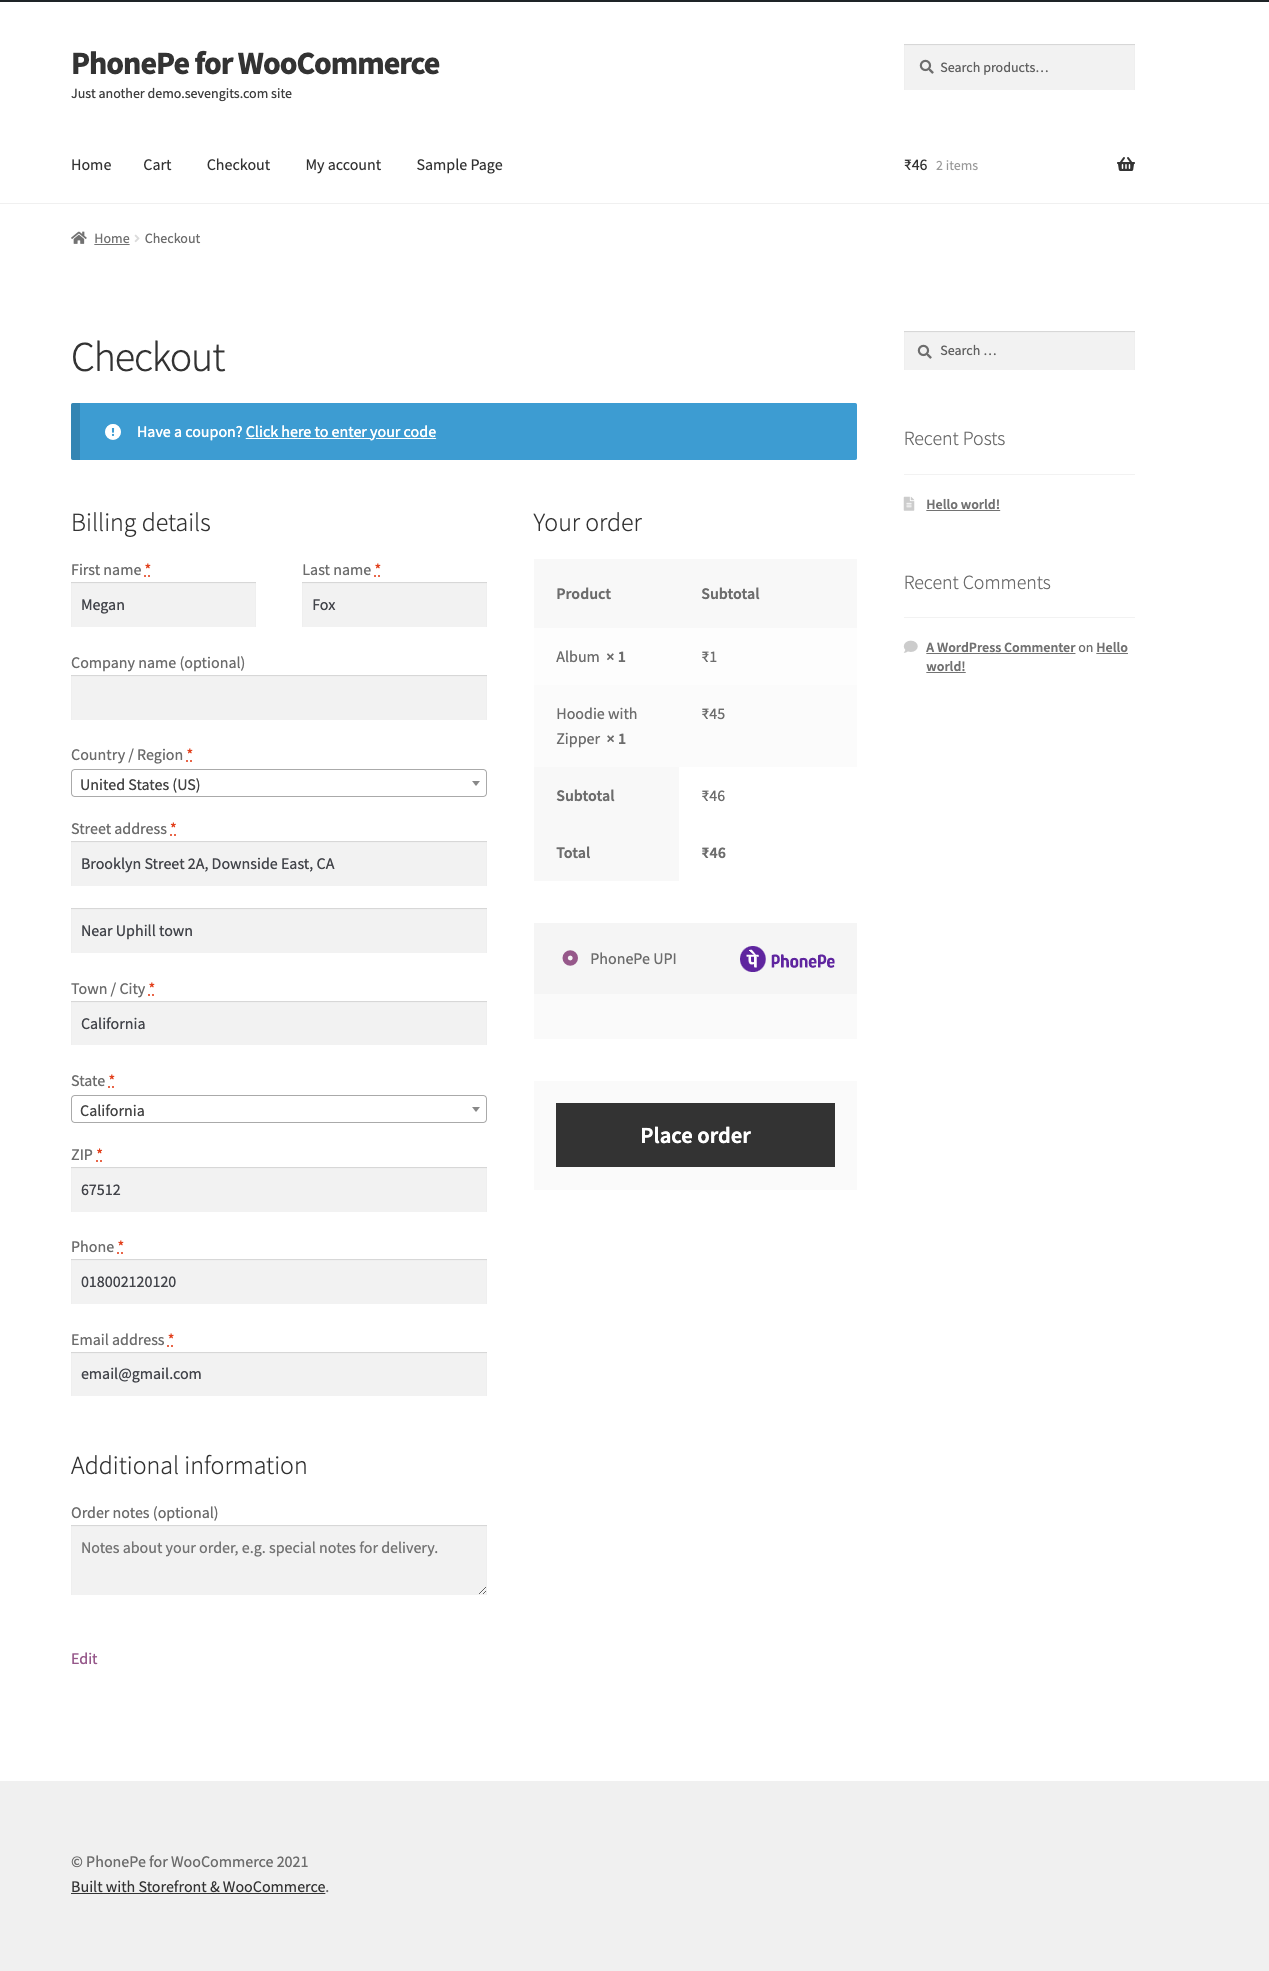Screen dimensions: 1269x1971
Task: Focus the Search products field
Action: [x=1019, y=67]
